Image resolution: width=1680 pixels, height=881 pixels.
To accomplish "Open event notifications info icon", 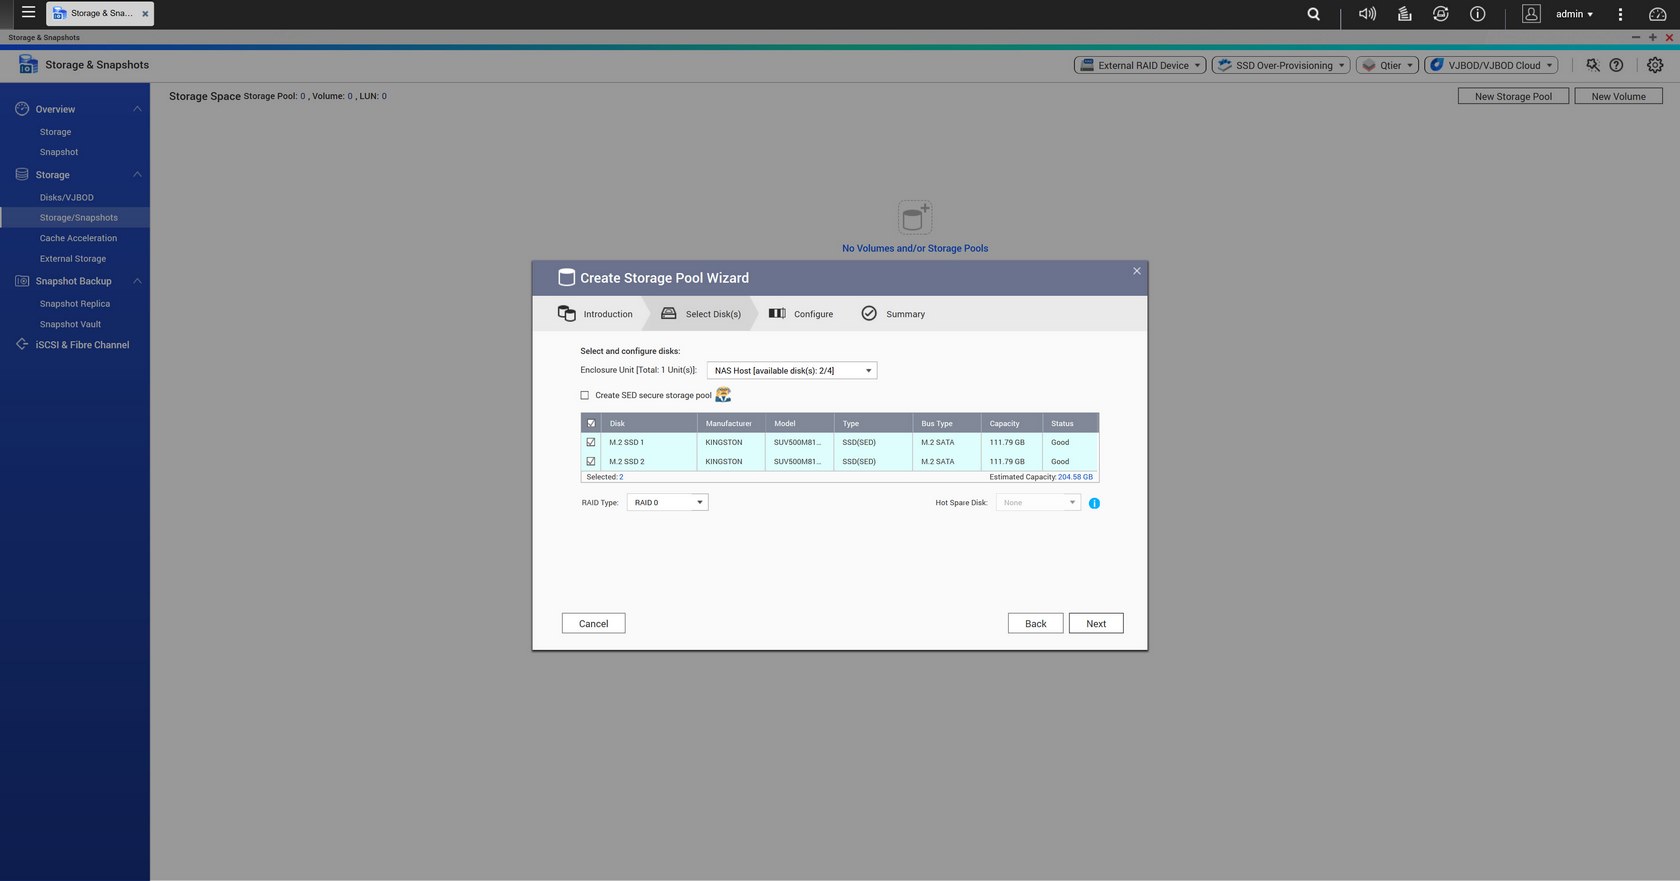I will [x=1477, y=14].
